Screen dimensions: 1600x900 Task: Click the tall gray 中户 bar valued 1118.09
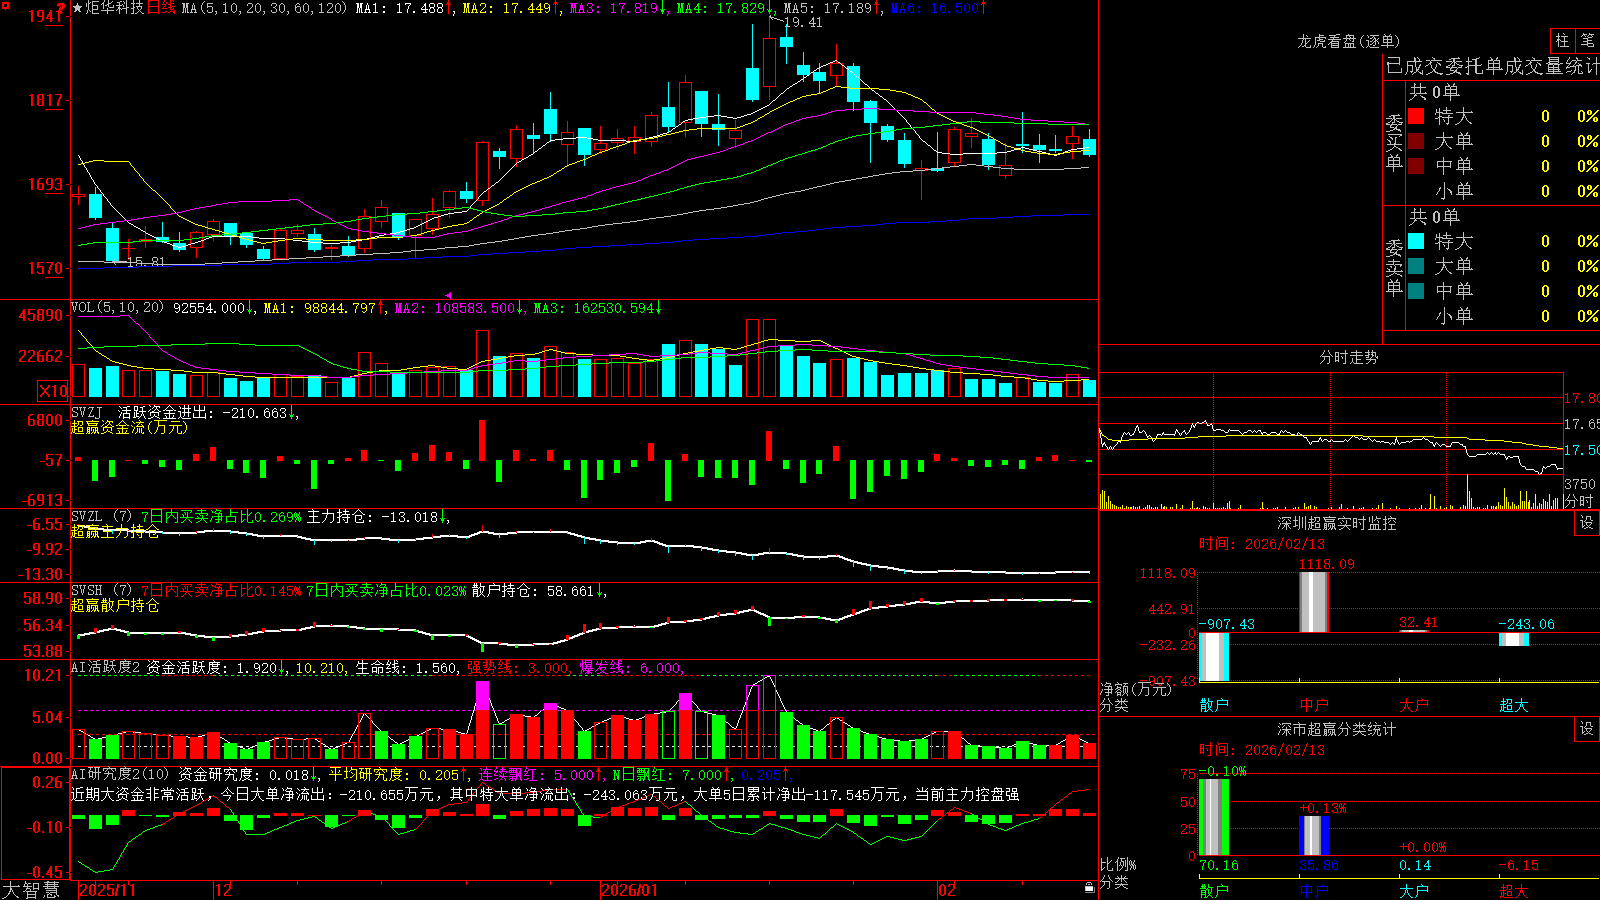1314,602
